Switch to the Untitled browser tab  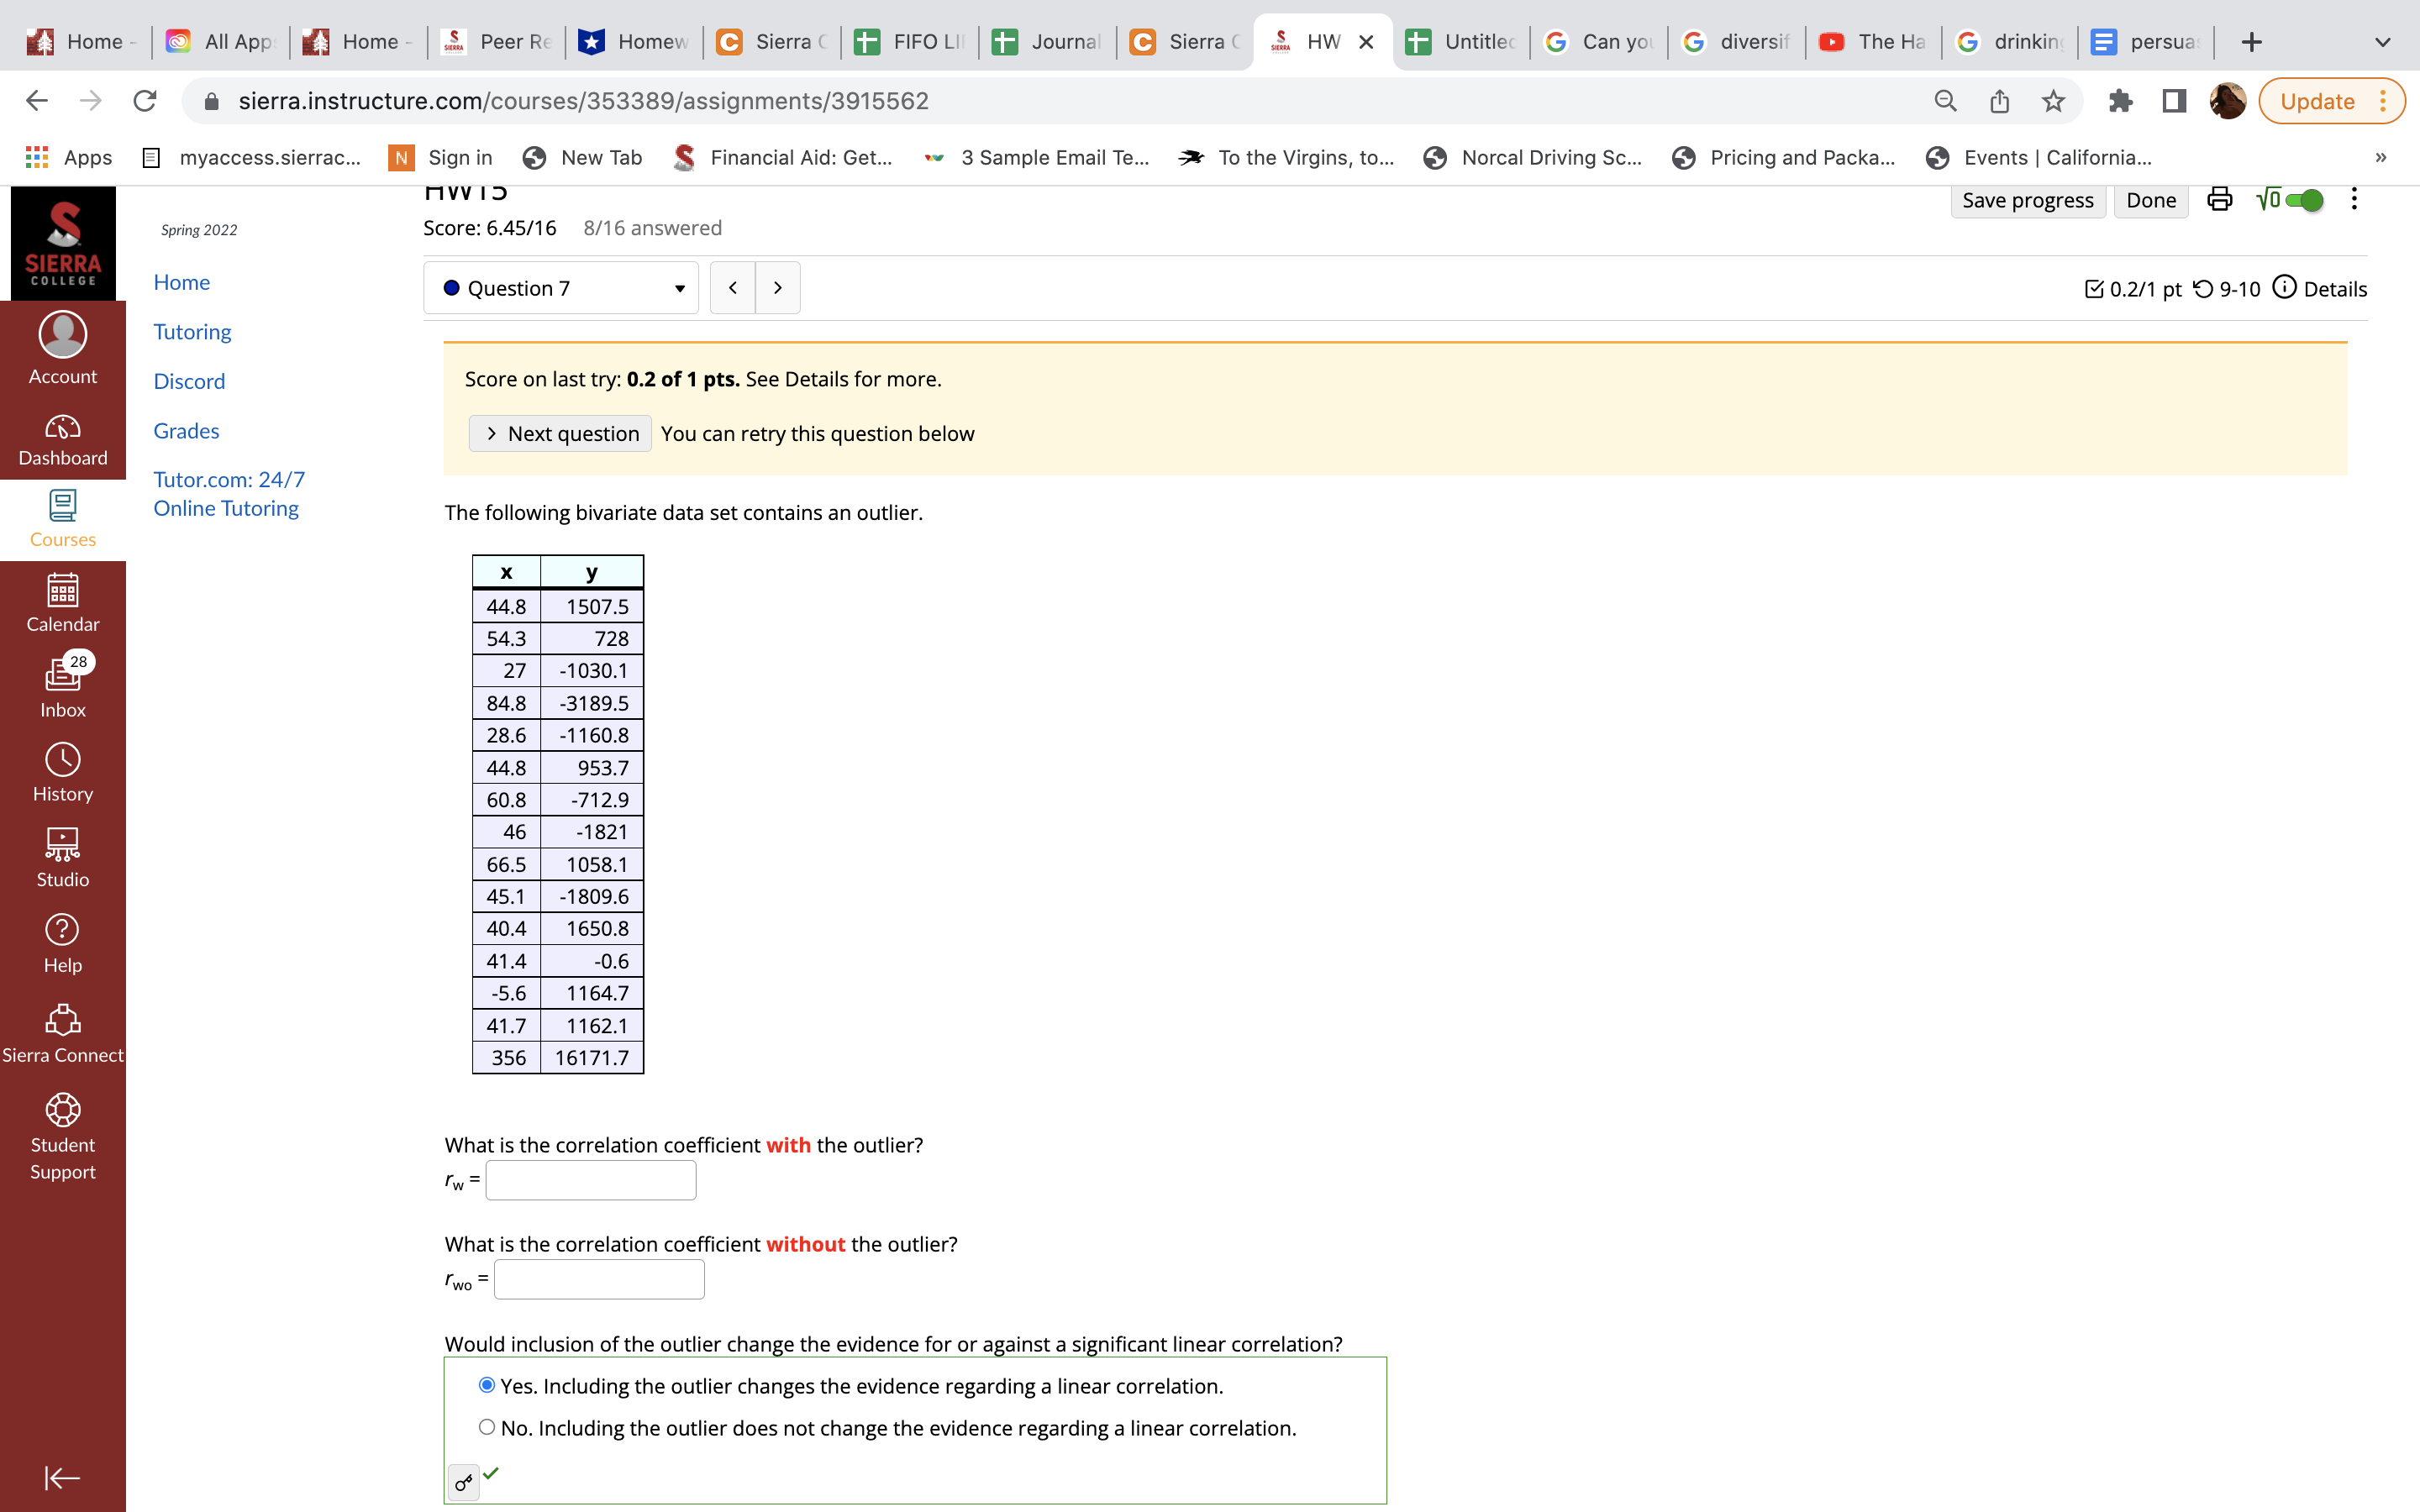tap(1460, 41)
